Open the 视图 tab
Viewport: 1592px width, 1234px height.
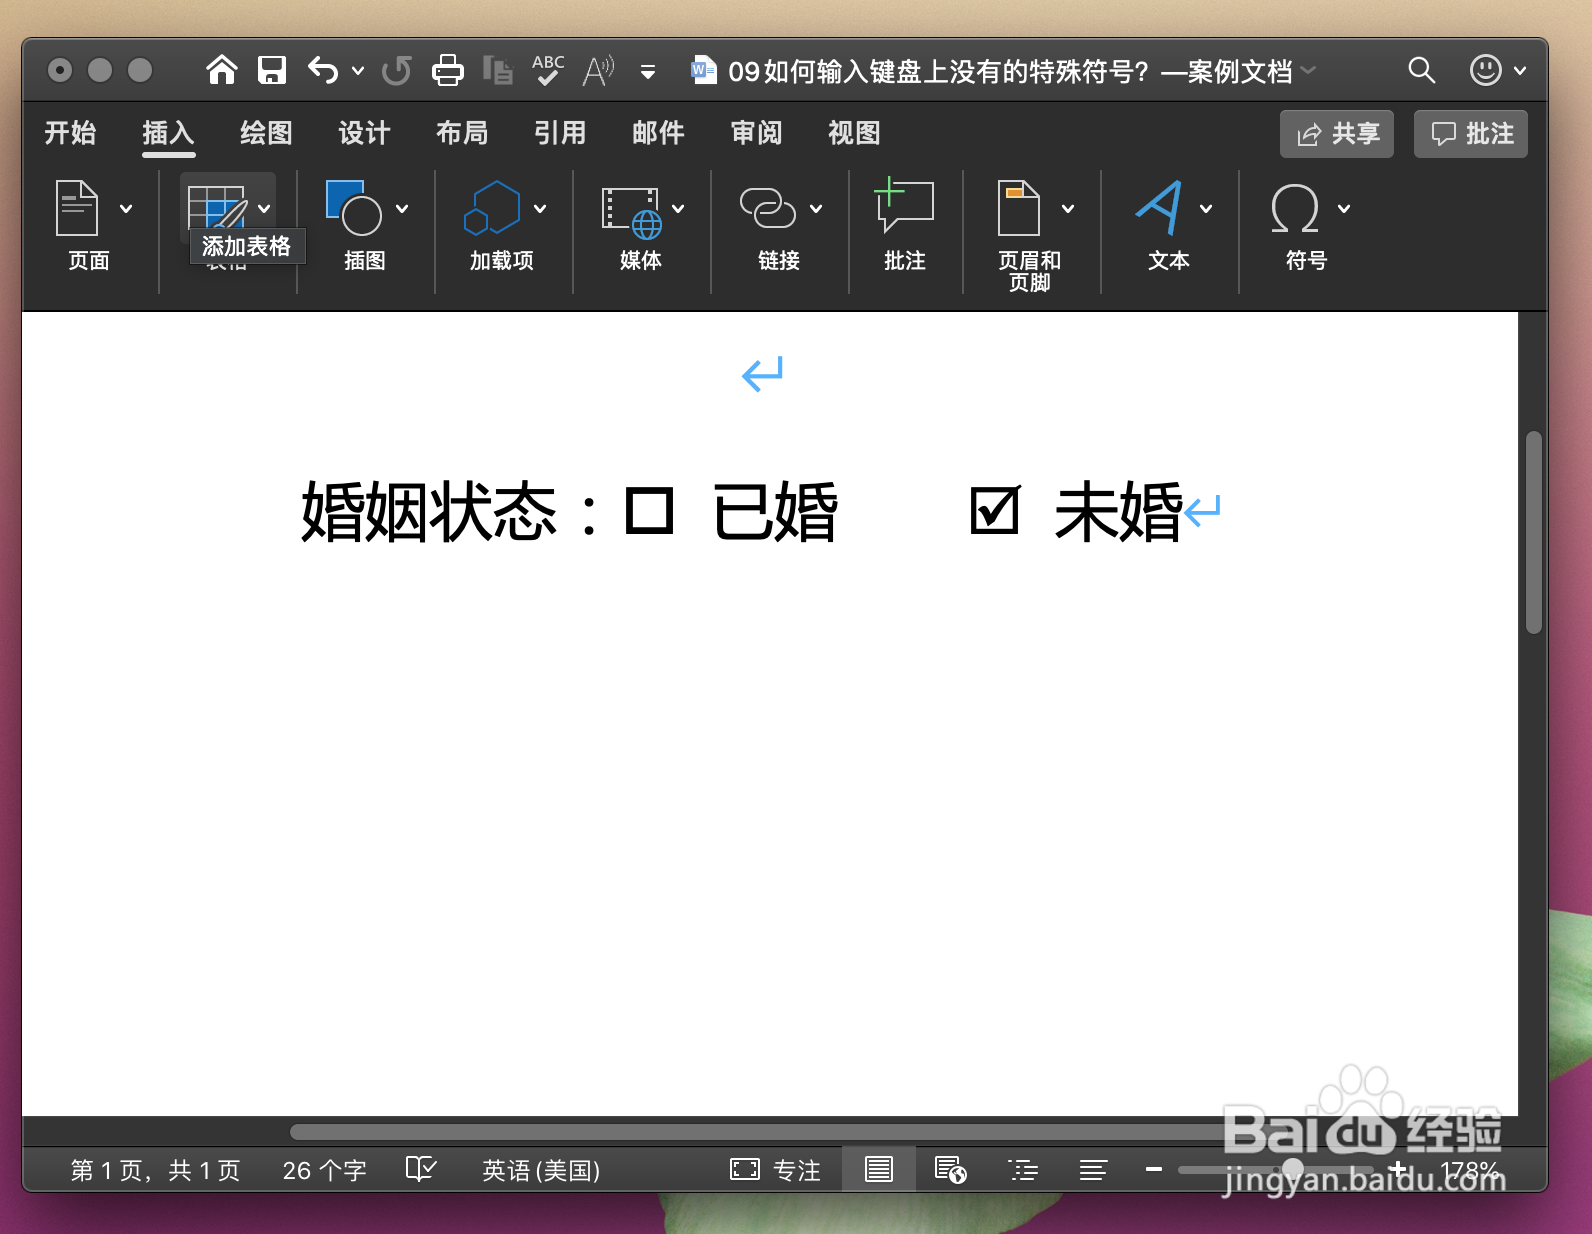(854, 133)
